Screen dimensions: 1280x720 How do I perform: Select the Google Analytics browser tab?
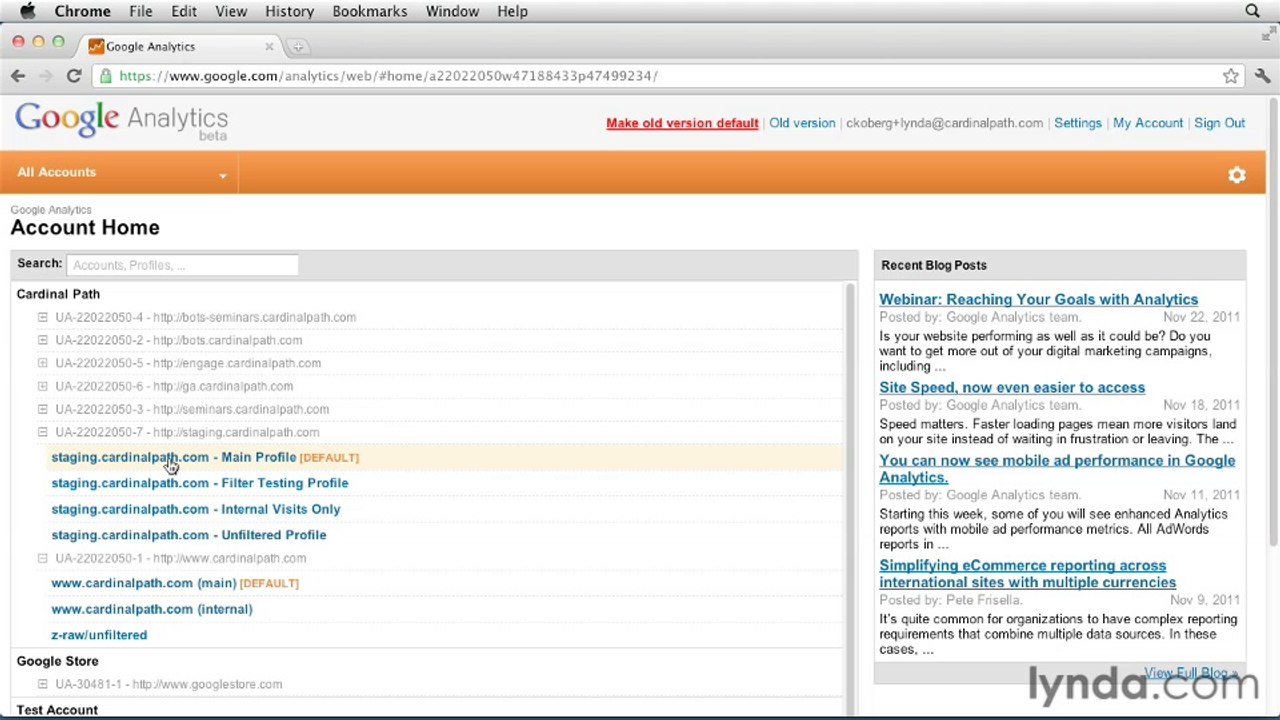(x=180, y=46)
